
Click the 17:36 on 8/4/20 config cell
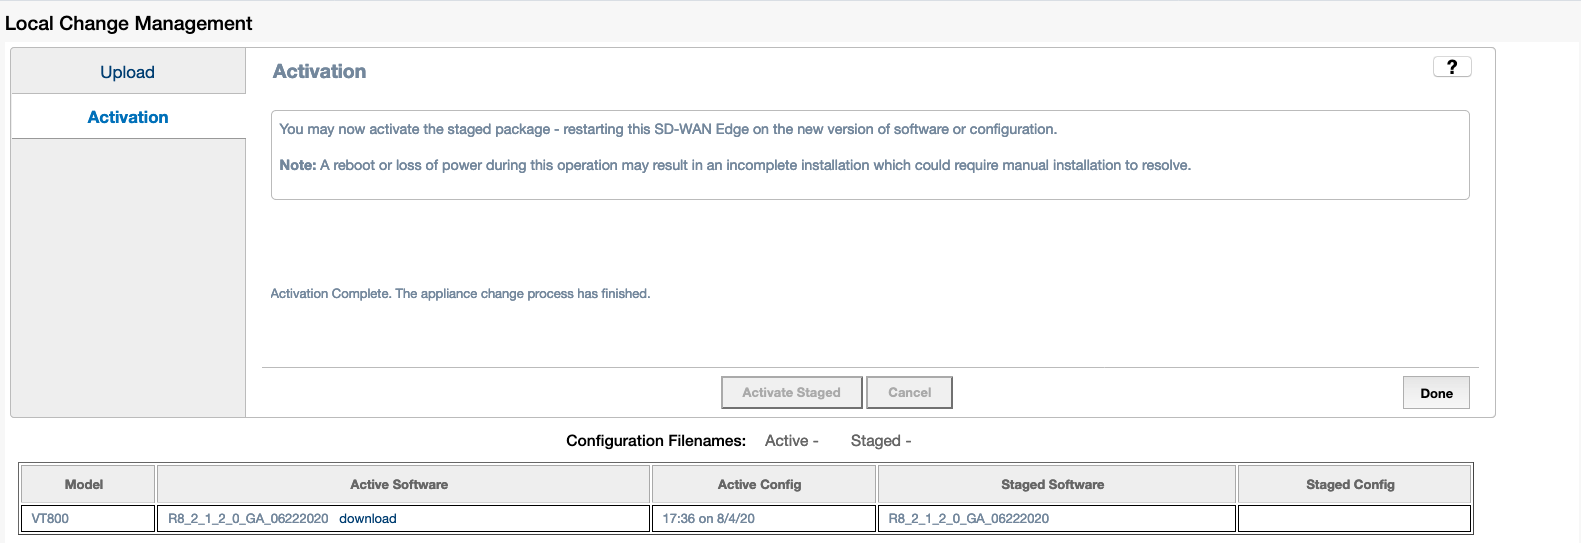point(709,519)
